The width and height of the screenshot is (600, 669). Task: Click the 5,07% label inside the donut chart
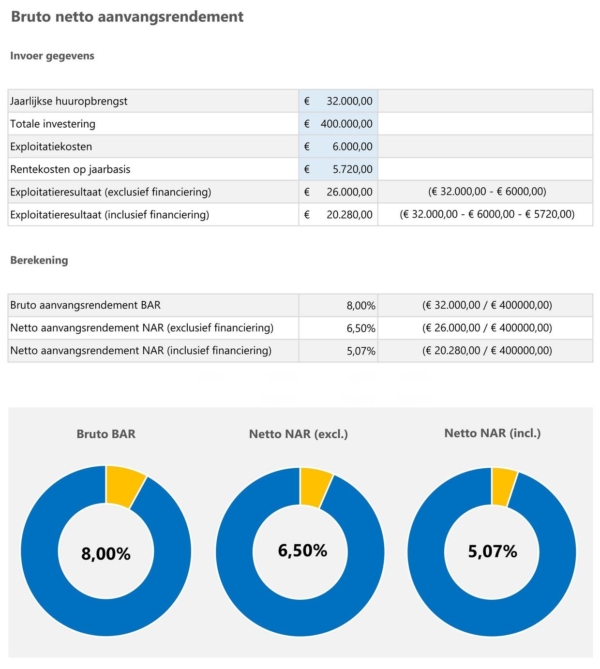tap(491, 551)
